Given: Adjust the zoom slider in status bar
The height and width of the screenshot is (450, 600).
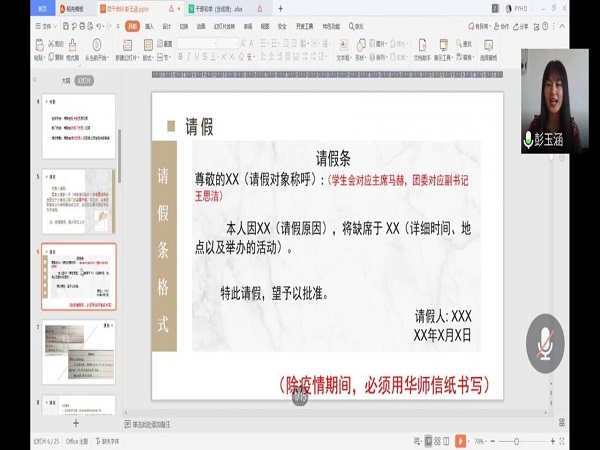Looking at the screenshot, I should click(x=515, y=440).
